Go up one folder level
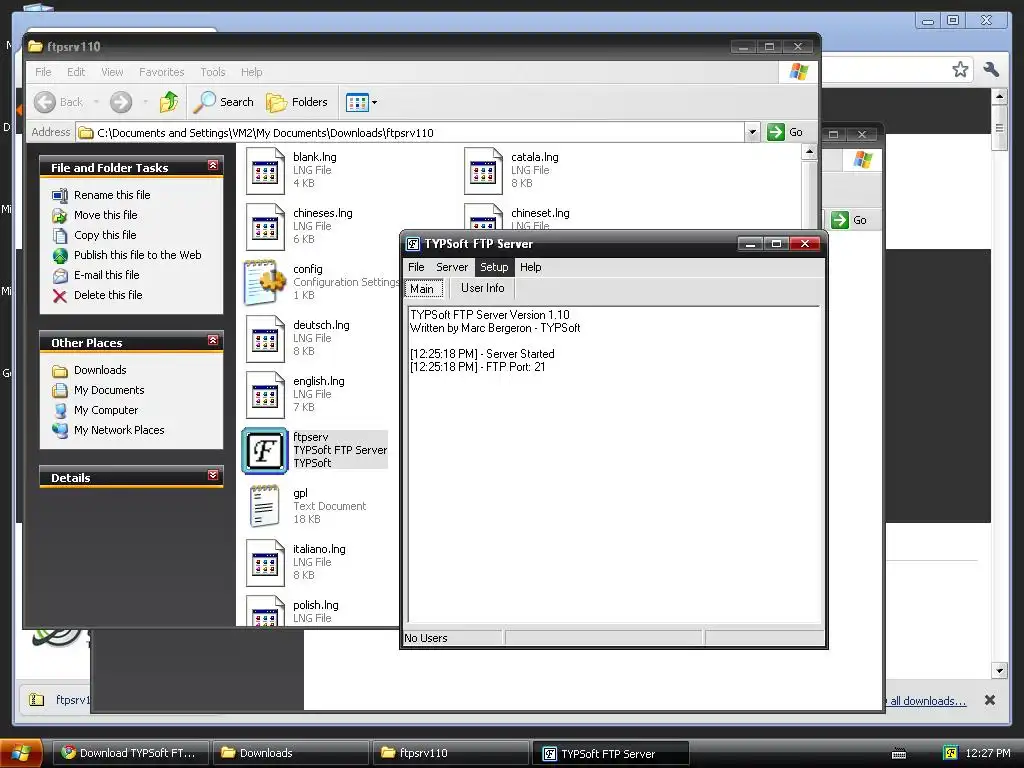This screenshot has width=1024, height=768. click(x=169, y=102)
